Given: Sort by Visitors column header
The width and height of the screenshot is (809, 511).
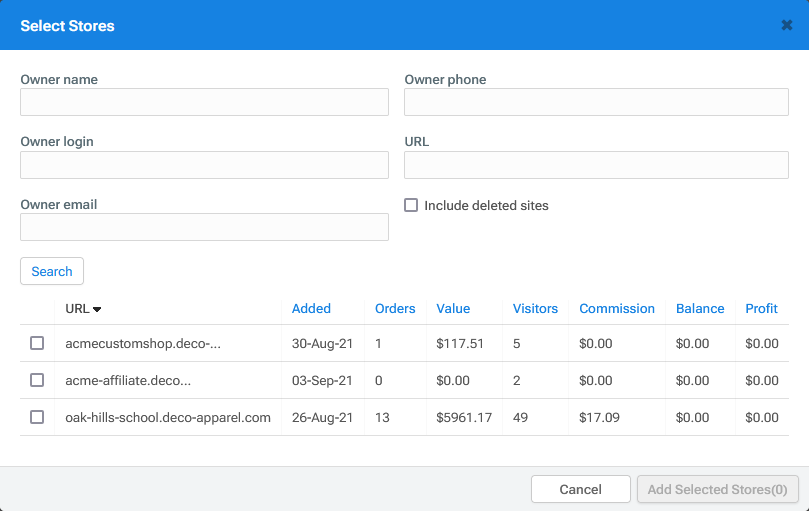Looking at the screenshot, I should pos(535,308).
